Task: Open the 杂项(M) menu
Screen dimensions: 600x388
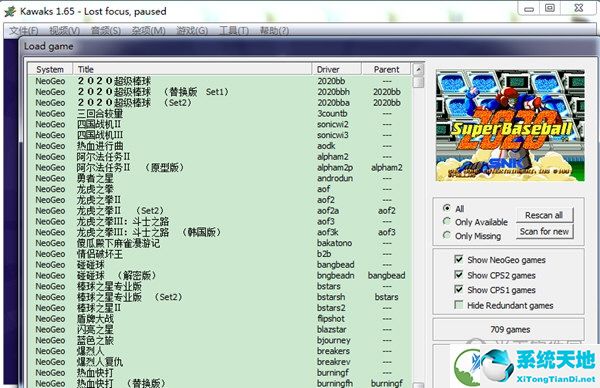Action: (148, 31)
